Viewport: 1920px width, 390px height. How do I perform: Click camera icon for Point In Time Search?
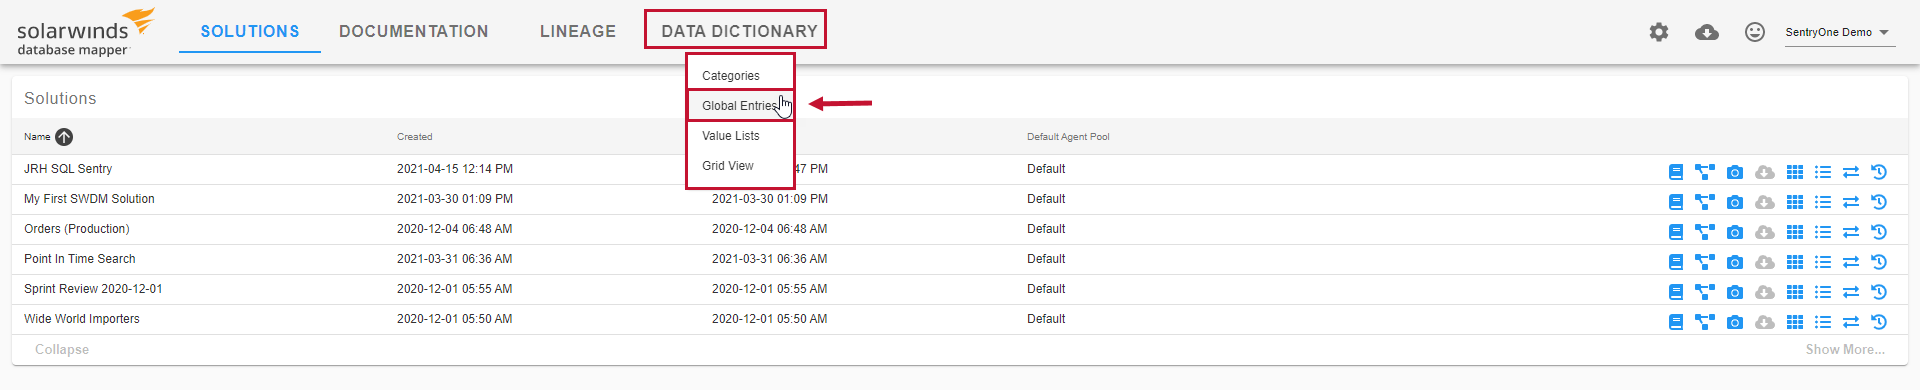tap(1735, 262)
